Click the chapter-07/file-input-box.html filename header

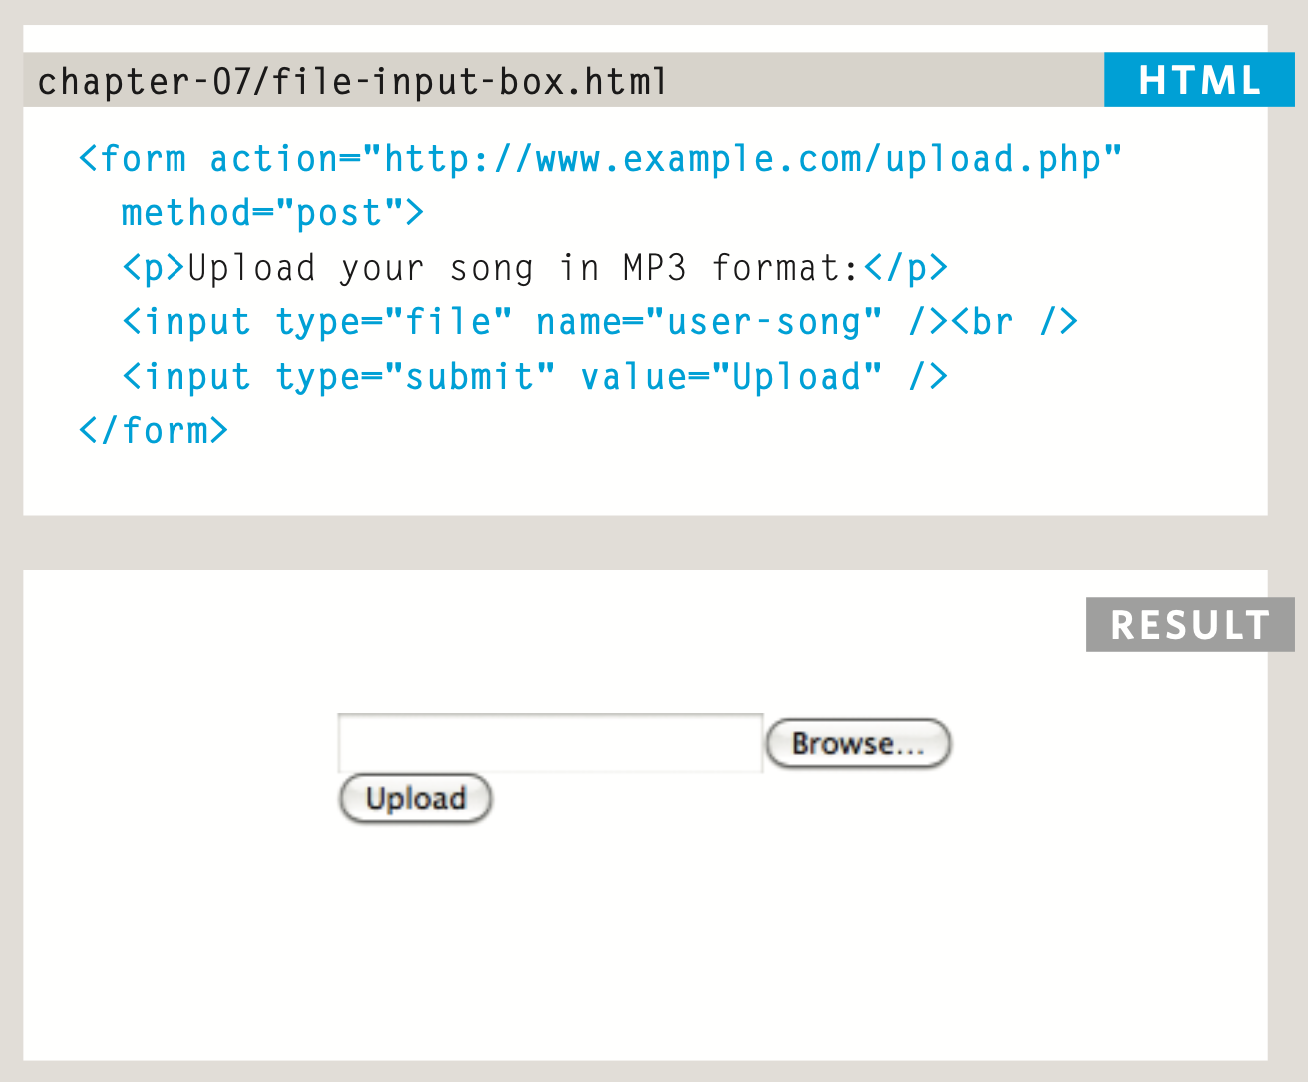[x=352, y=81]
